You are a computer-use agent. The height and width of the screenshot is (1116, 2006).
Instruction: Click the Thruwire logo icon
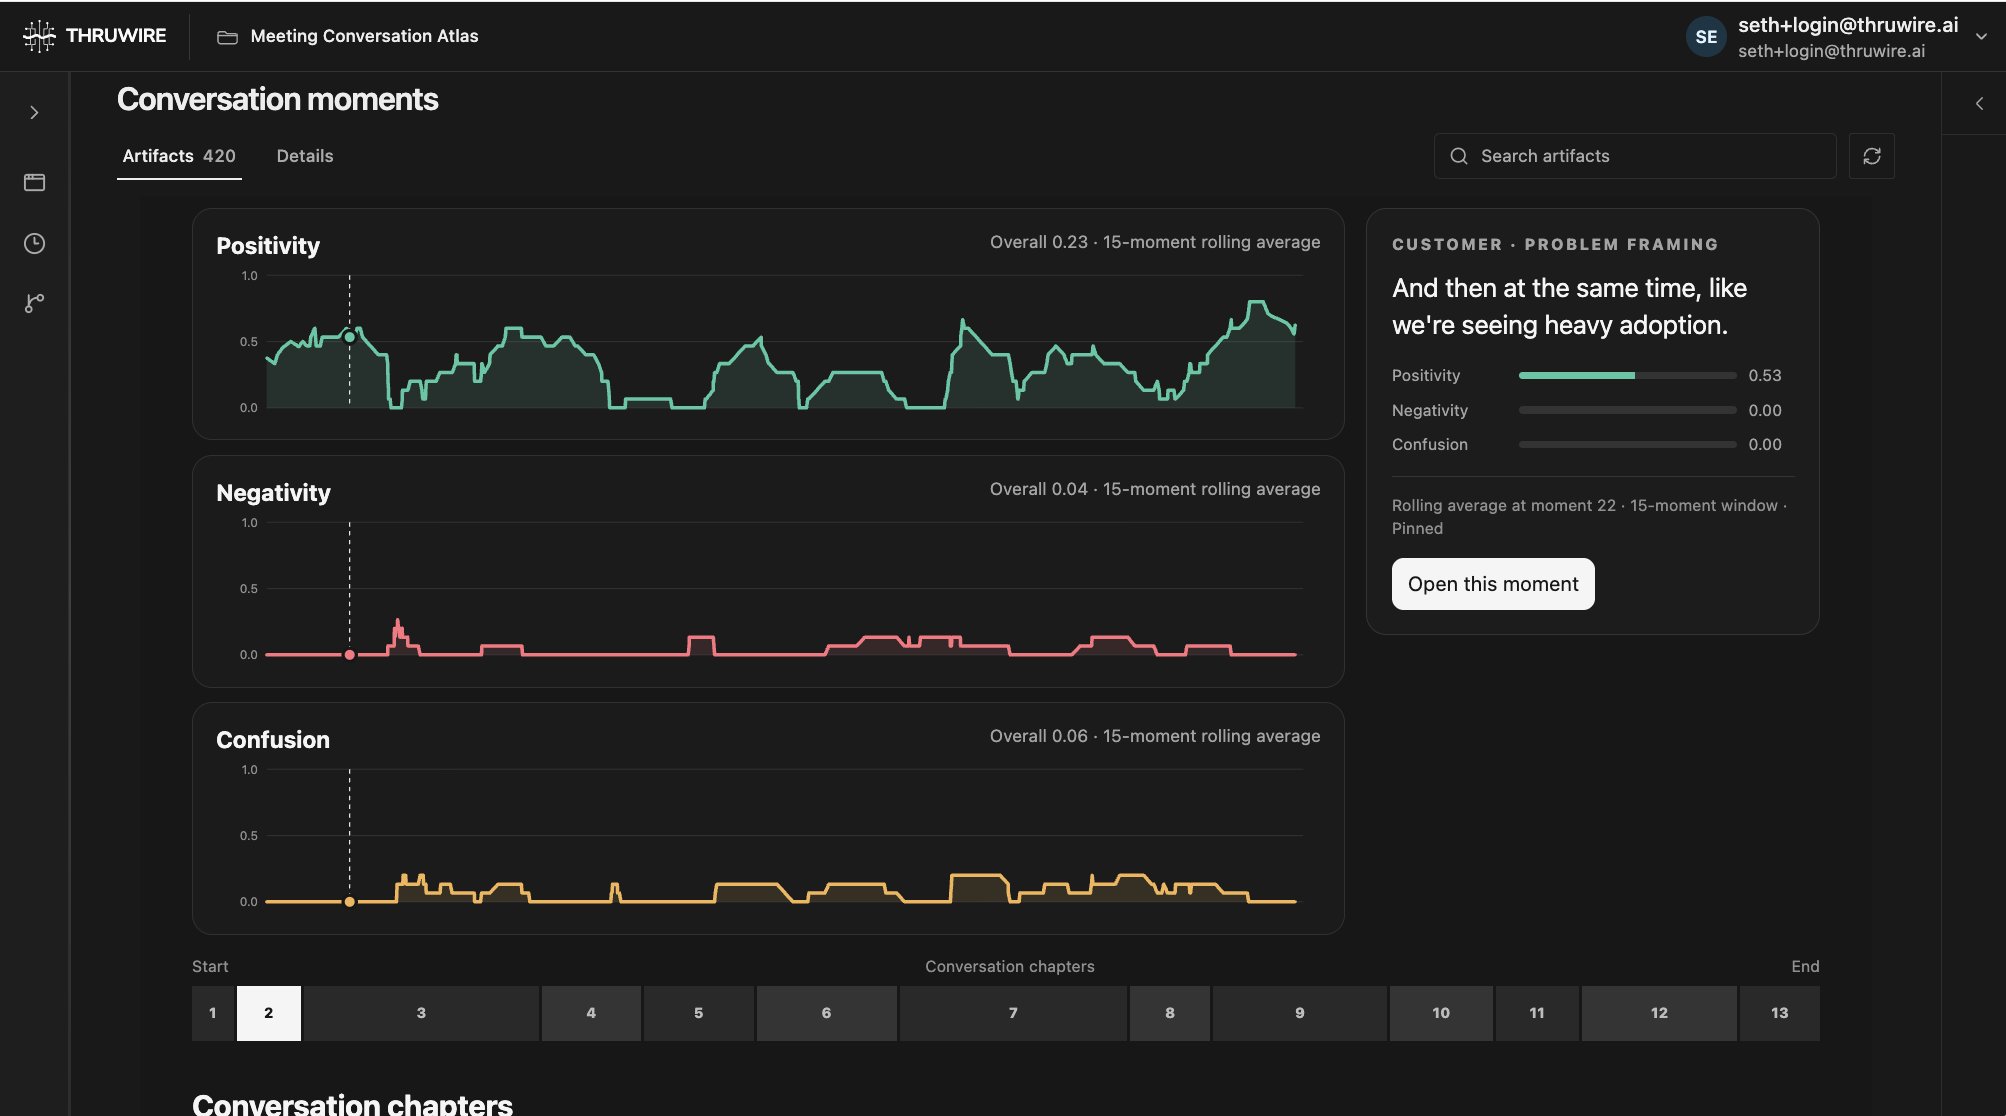tap(39, 36)
